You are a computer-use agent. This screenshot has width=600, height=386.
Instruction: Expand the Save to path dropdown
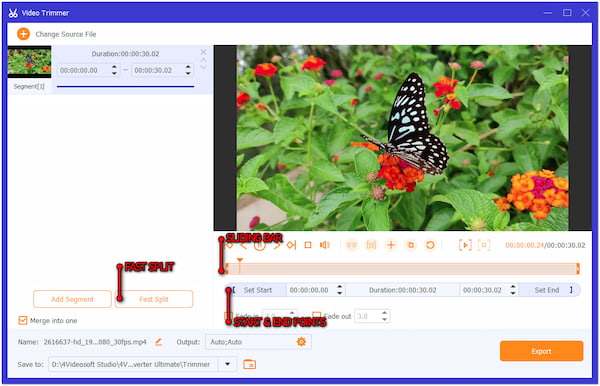227,364
